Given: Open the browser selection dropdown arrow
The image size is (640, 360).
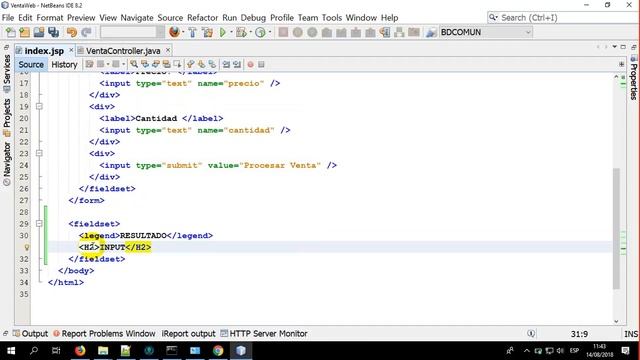Looking at the screenshot, I should (x=183, y=32).
